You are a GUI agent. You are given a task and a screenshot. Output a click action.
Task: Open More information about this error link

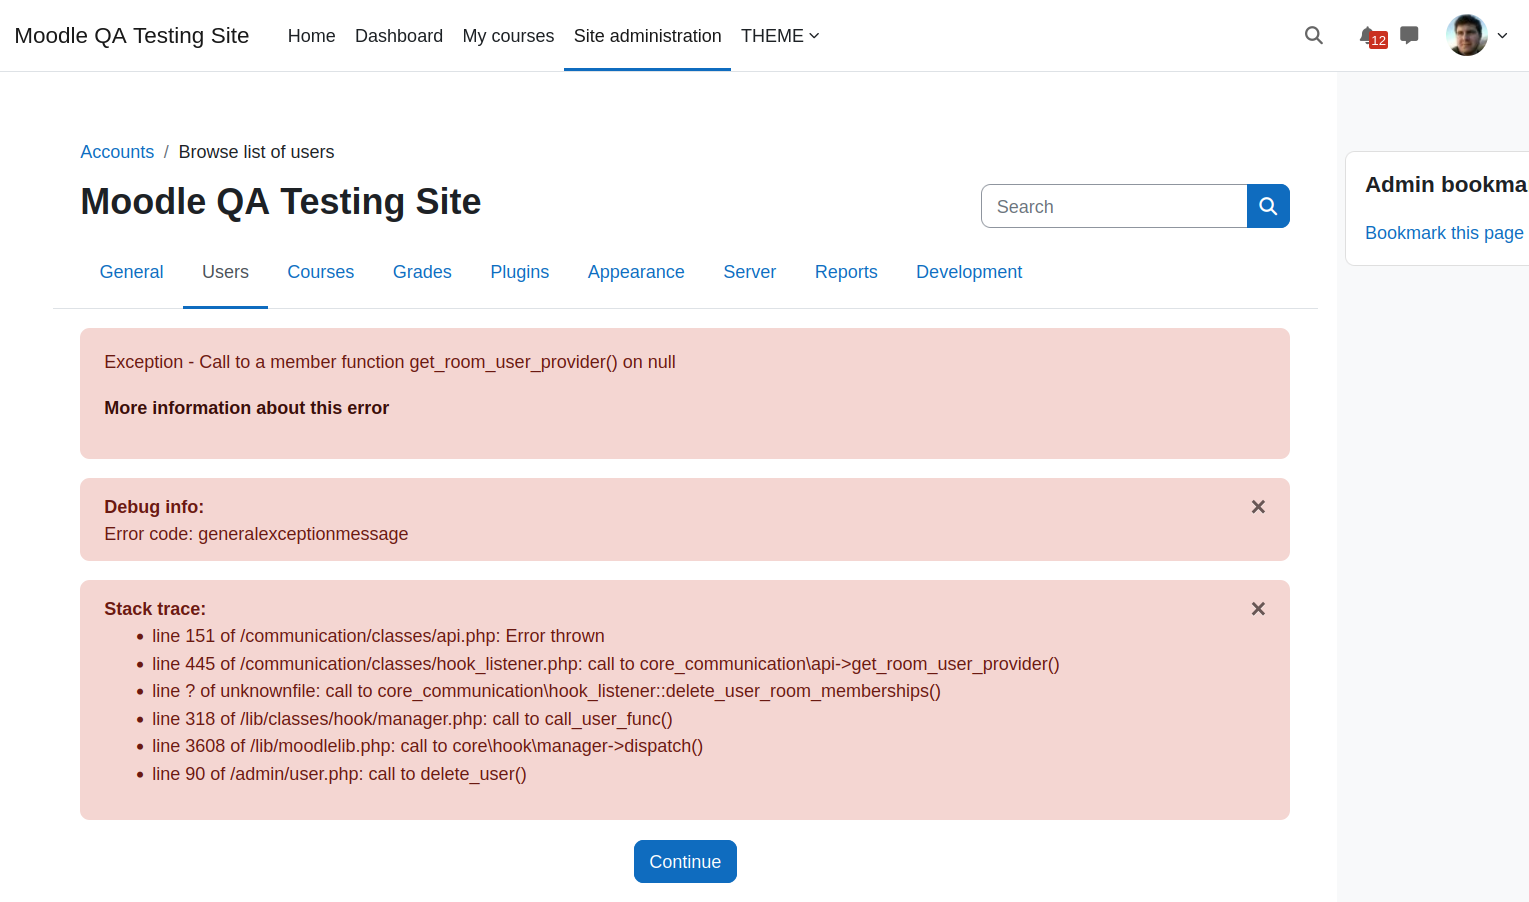click(246, 408)
